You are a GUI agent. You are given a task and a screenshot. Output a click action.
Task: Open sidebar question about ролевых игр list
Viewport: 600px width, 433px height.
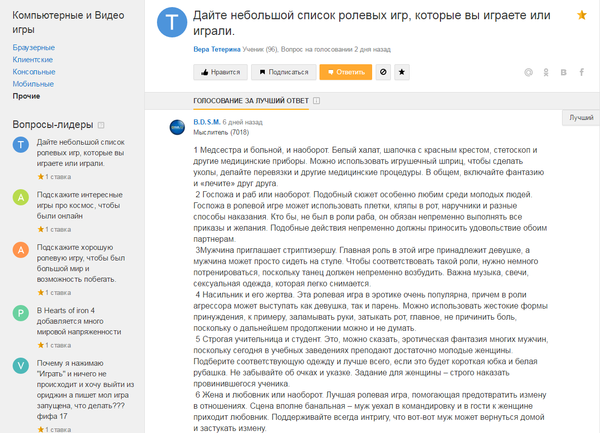point(81,153)
